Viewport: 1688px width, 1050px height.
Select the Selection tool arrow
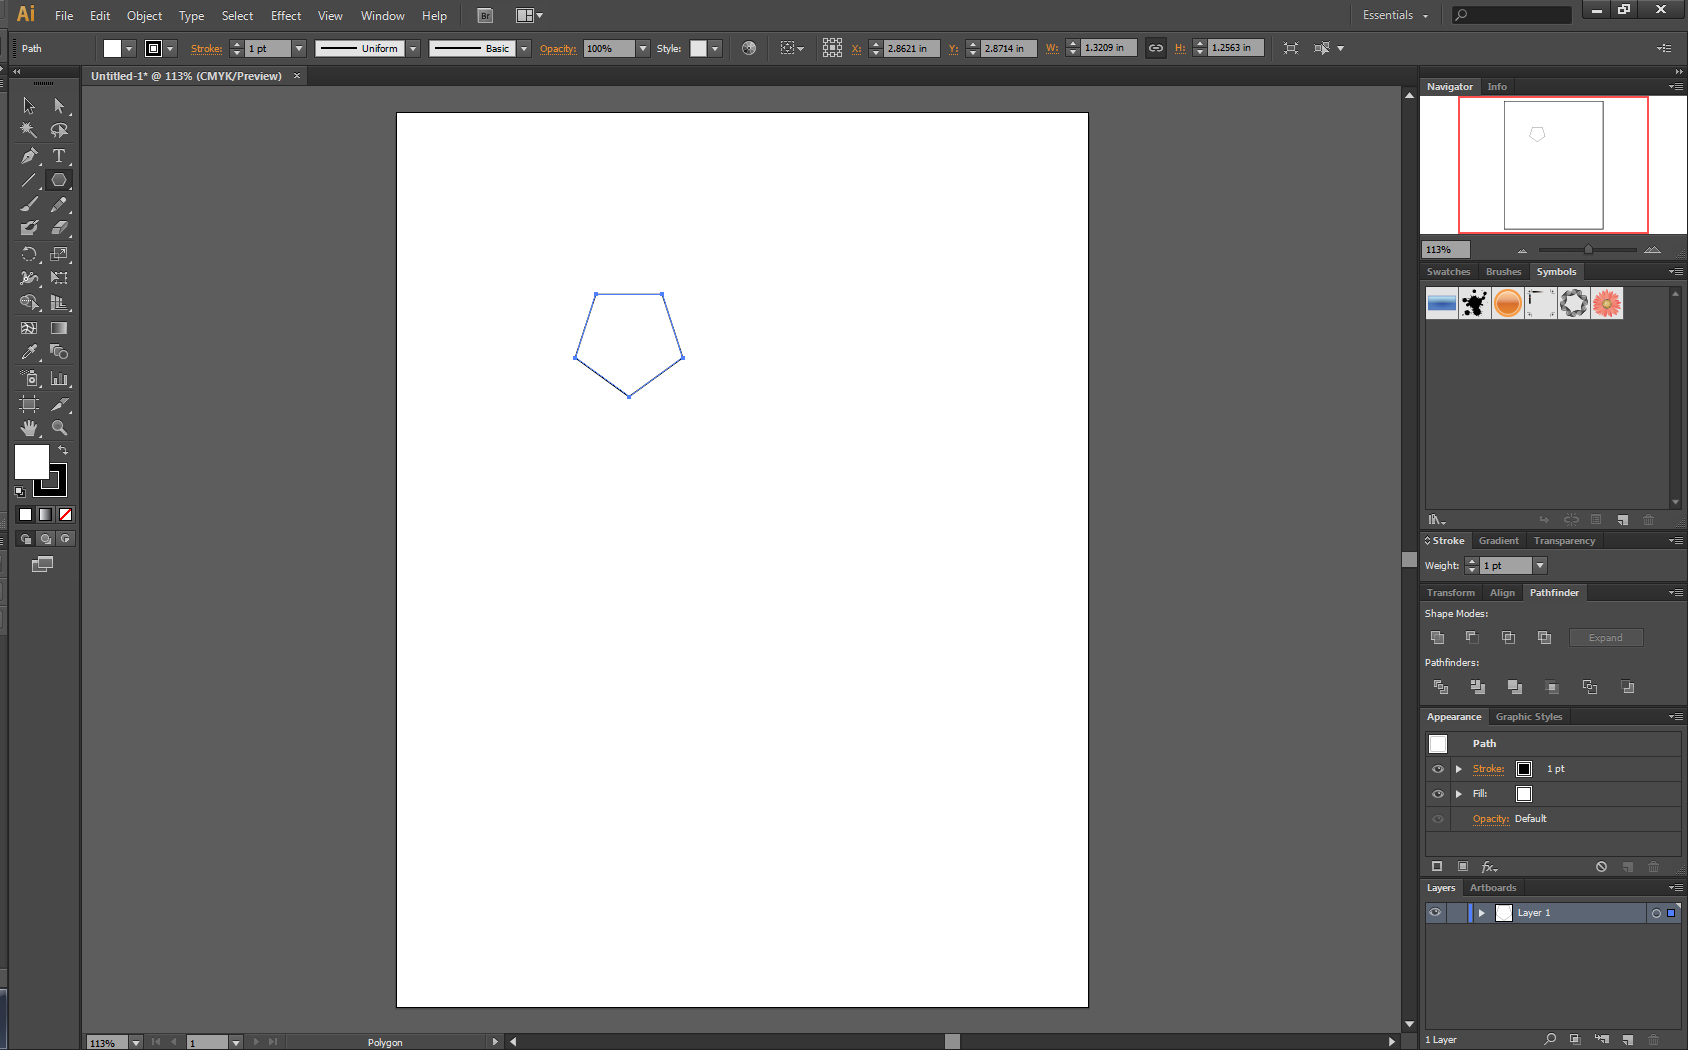tap(29, 105)
